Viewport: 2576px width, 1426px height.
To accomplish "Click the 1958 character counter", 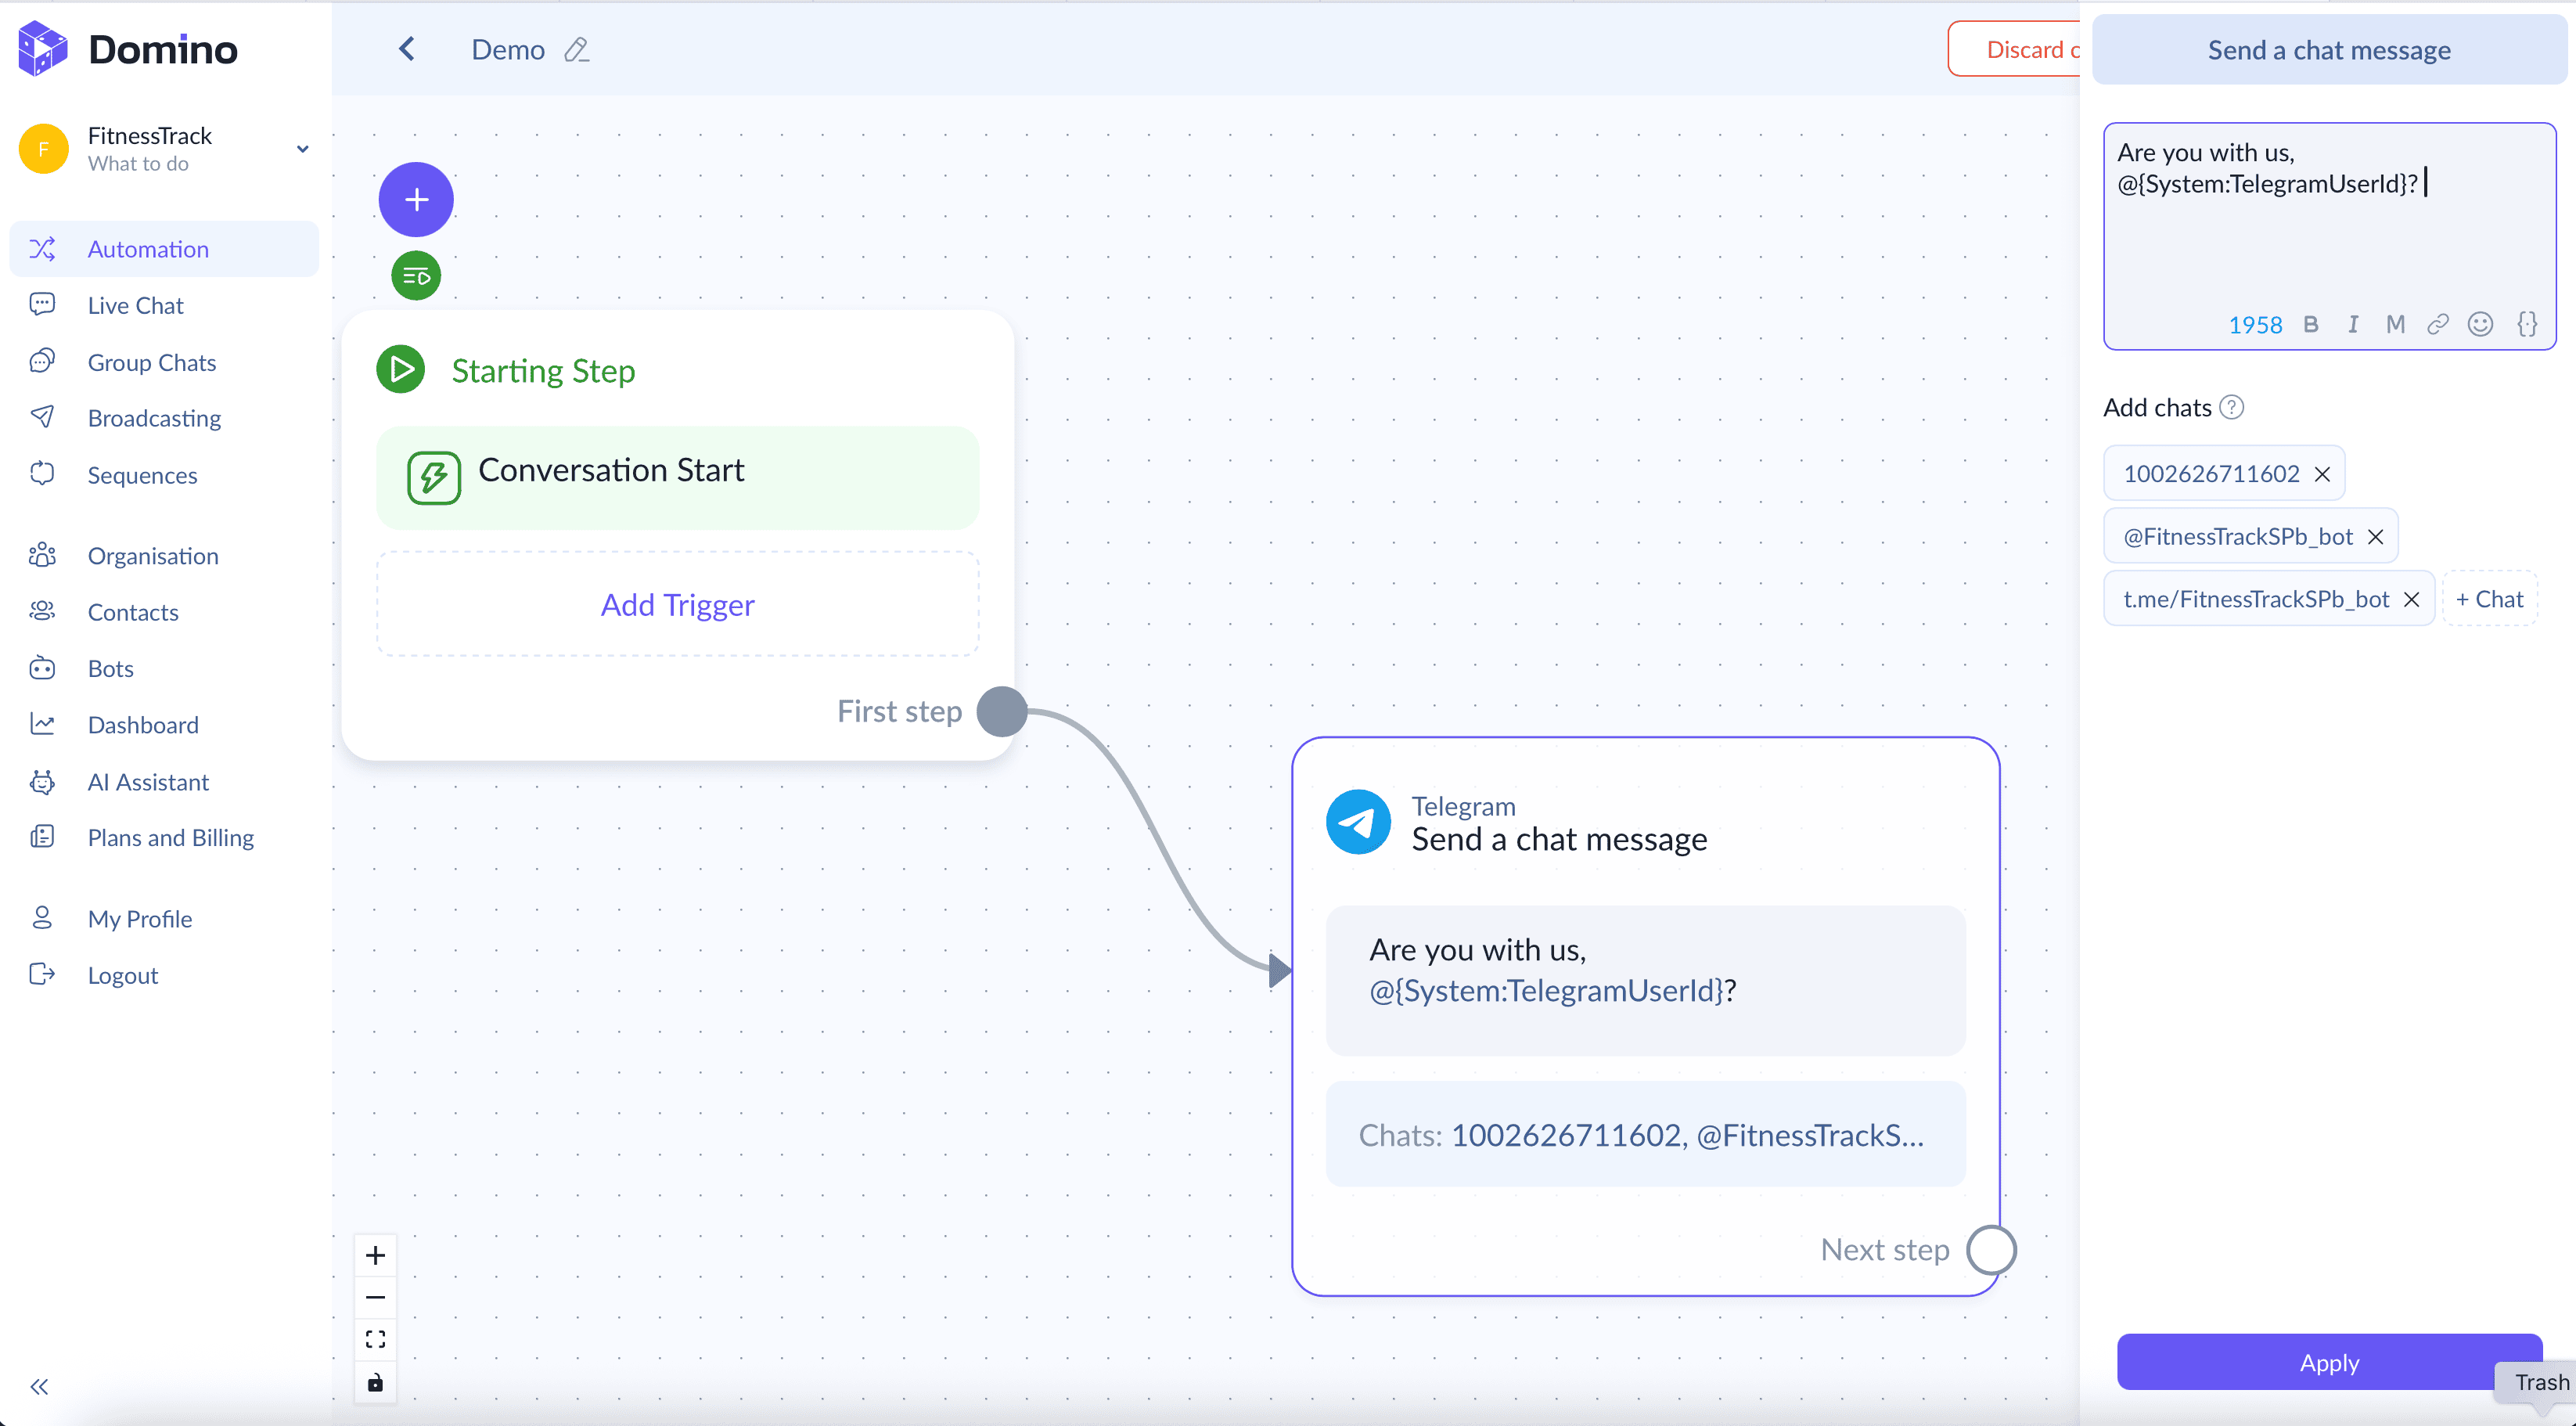I will tap(2255, 325).
